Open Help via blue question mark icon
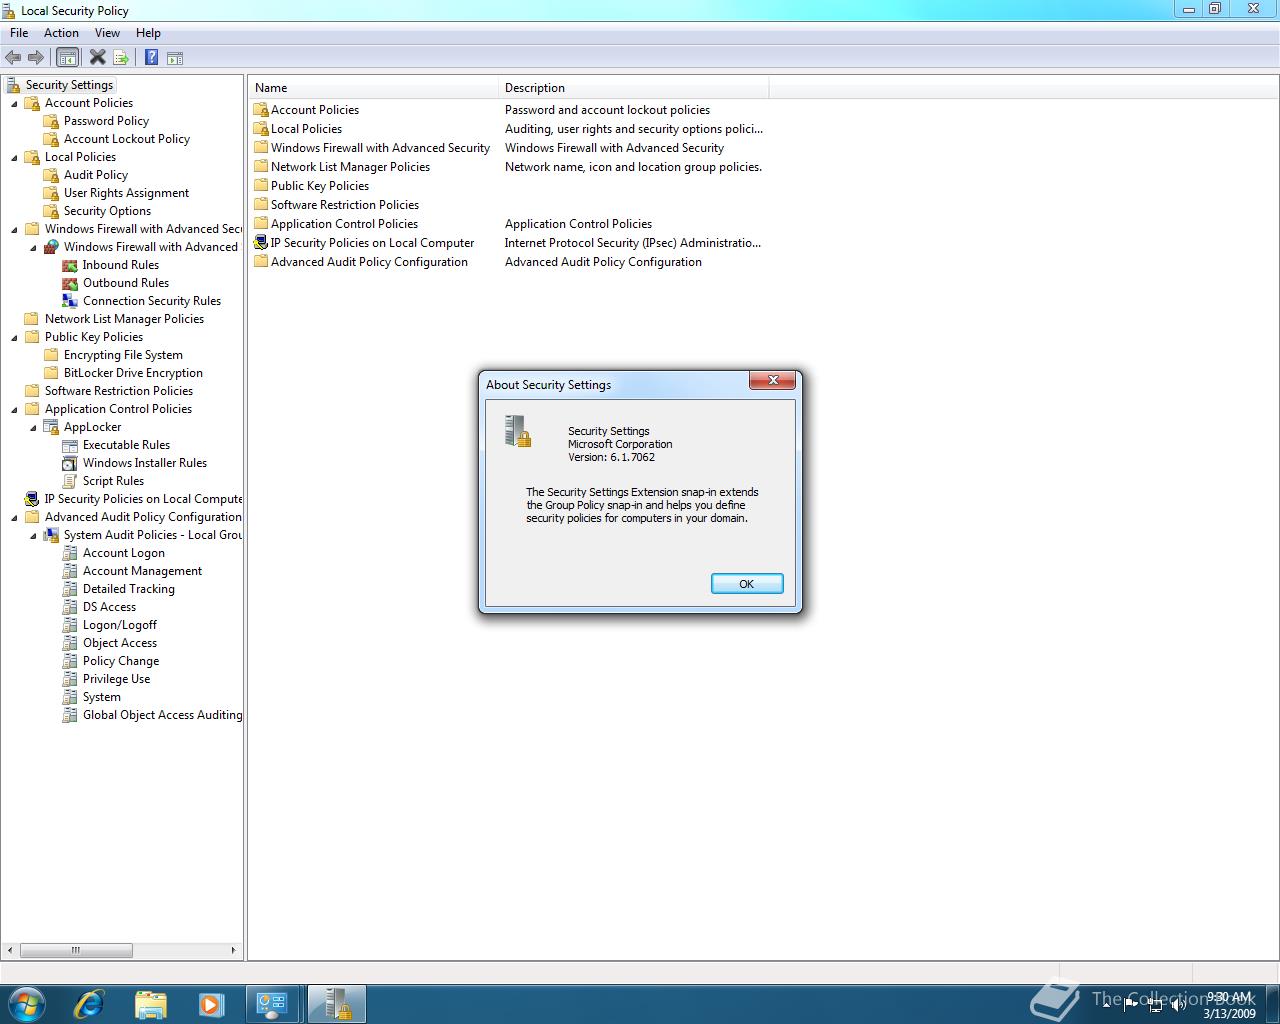Image resolution: width=1280 pixels, height=1024 pixels. (x=151, y=58)
